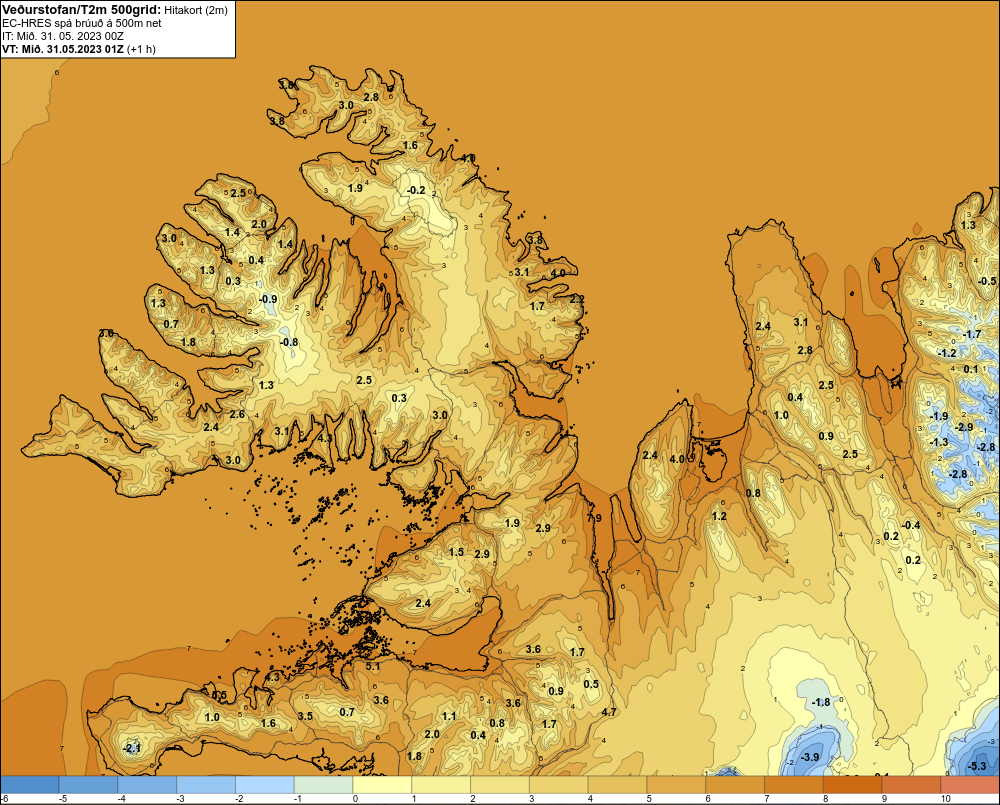Viewport: 1000px width, 805px height.
Task: Select the EC-HRES spá brúuð line
Action: coord(82,23)
